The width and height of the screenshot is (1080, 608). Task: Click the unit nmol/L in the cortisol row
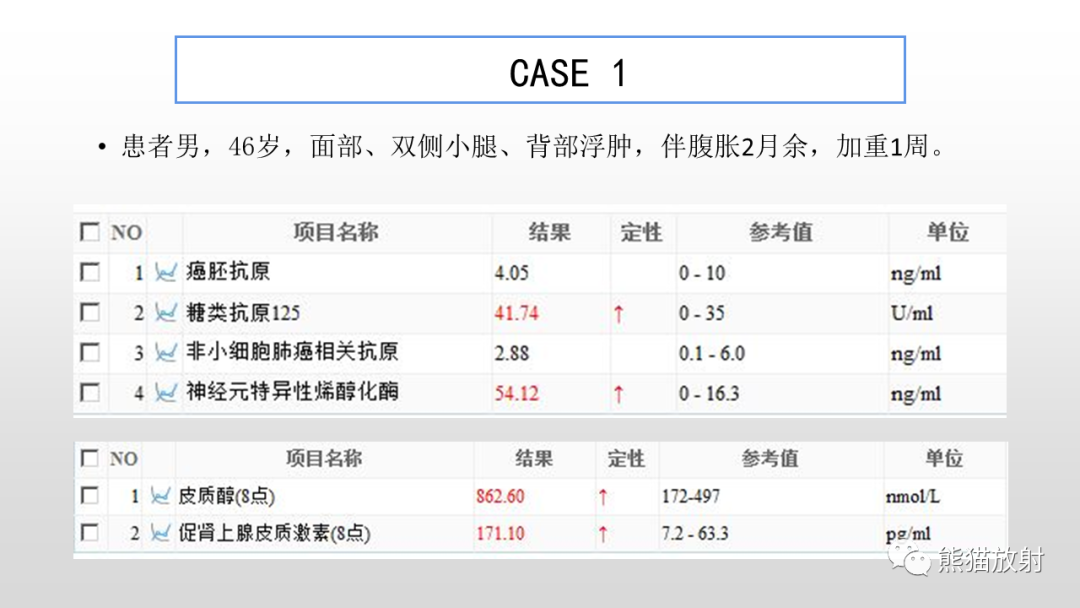[x=913, y=496]
